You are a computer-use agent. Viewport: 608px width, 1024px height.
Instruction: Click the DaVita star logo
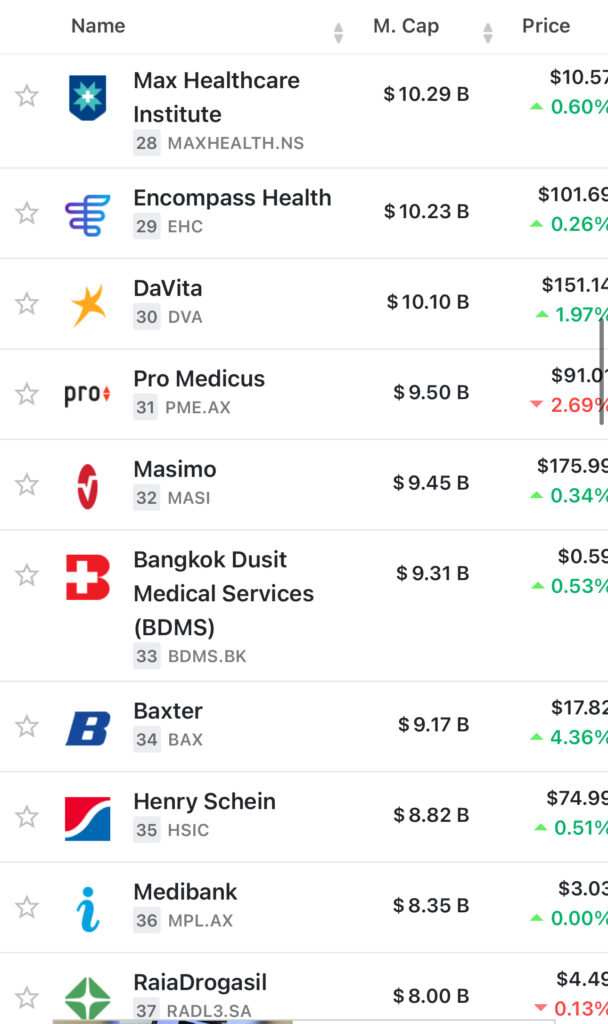87,304
